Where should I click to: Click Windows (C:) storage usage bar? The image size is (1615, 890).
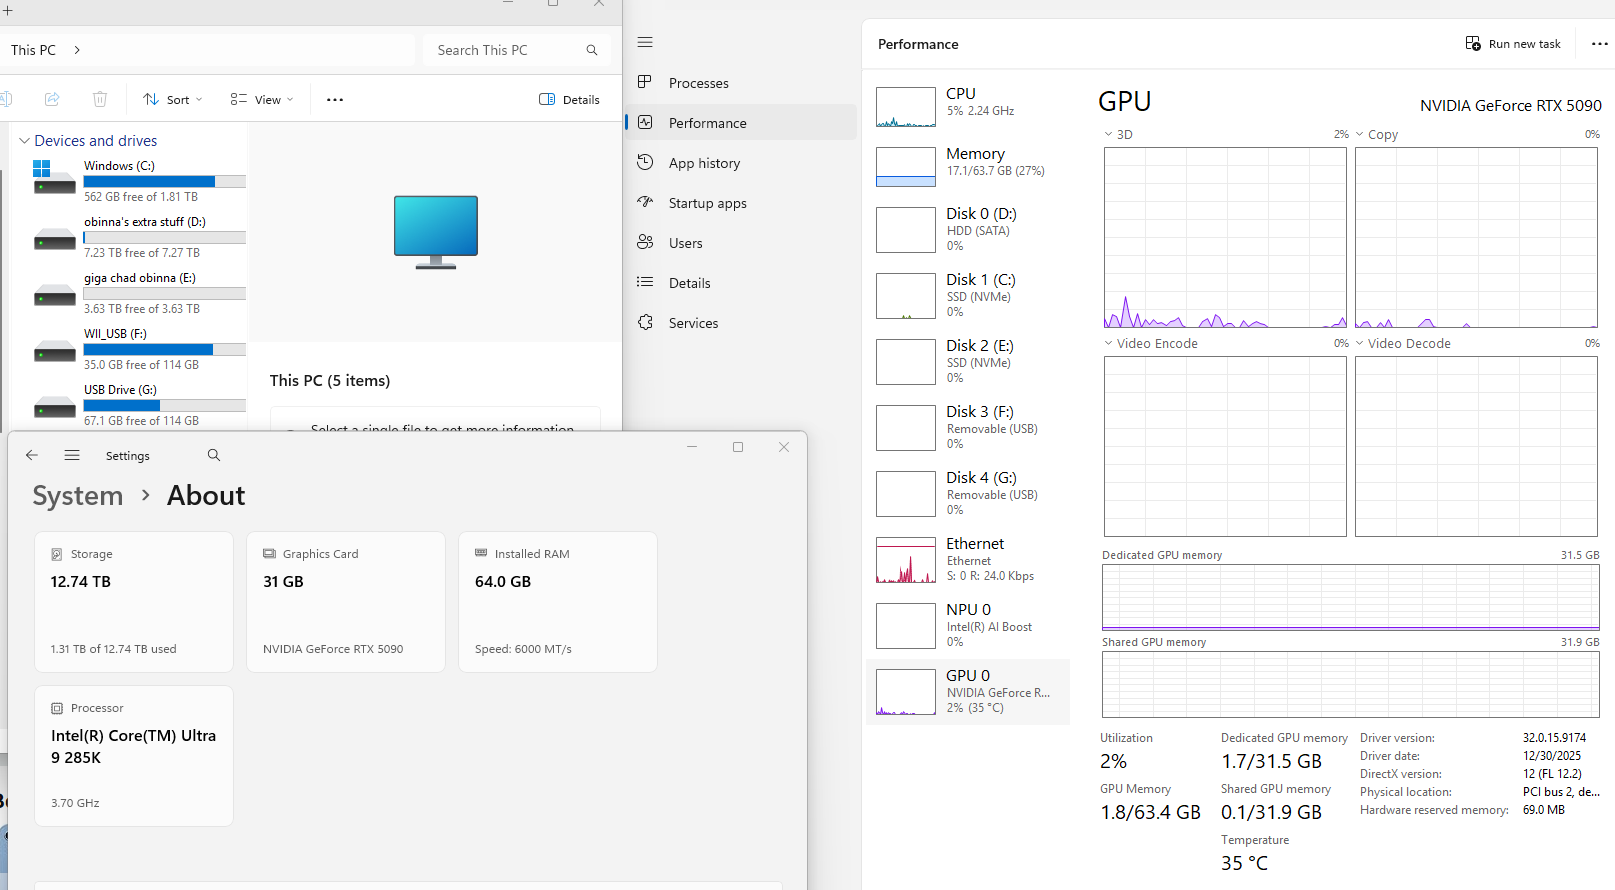click(x=165, y=182)
